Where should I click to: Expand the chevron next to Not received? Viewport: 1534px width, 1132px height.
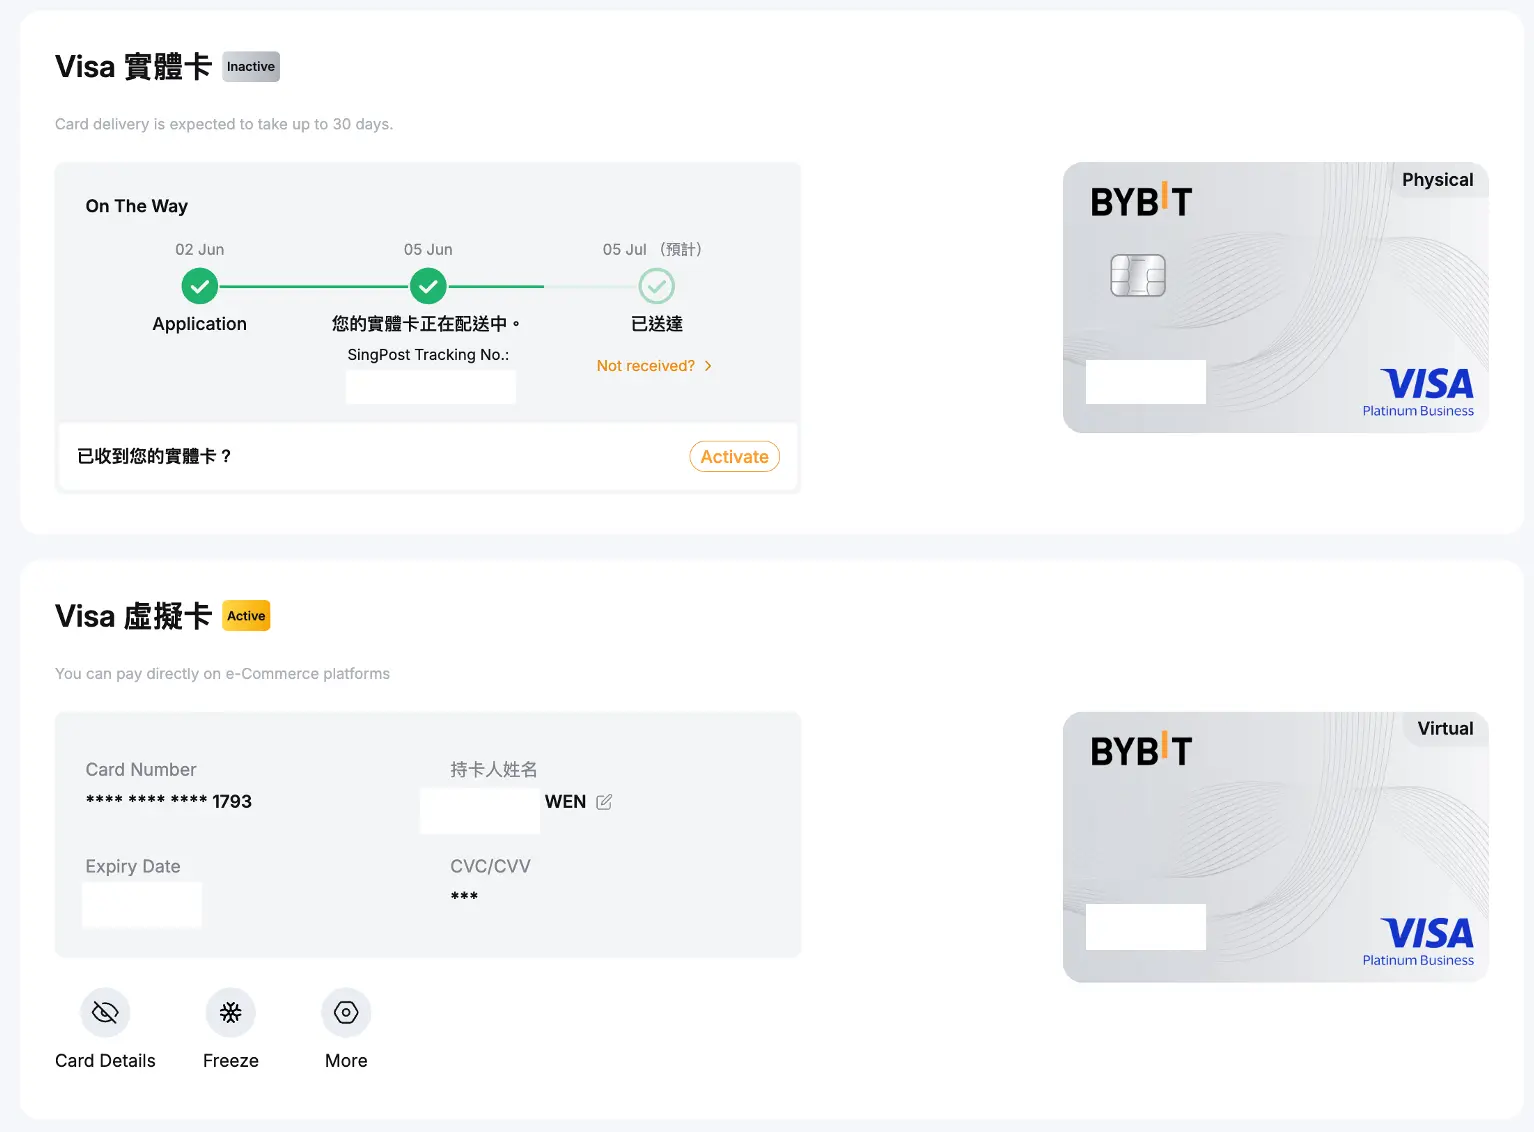point(708,366)
